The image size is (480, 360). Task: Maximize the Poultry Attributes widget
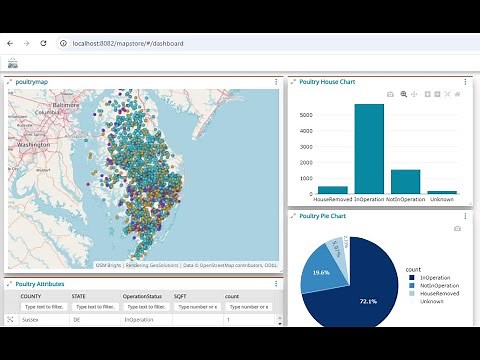9,284
